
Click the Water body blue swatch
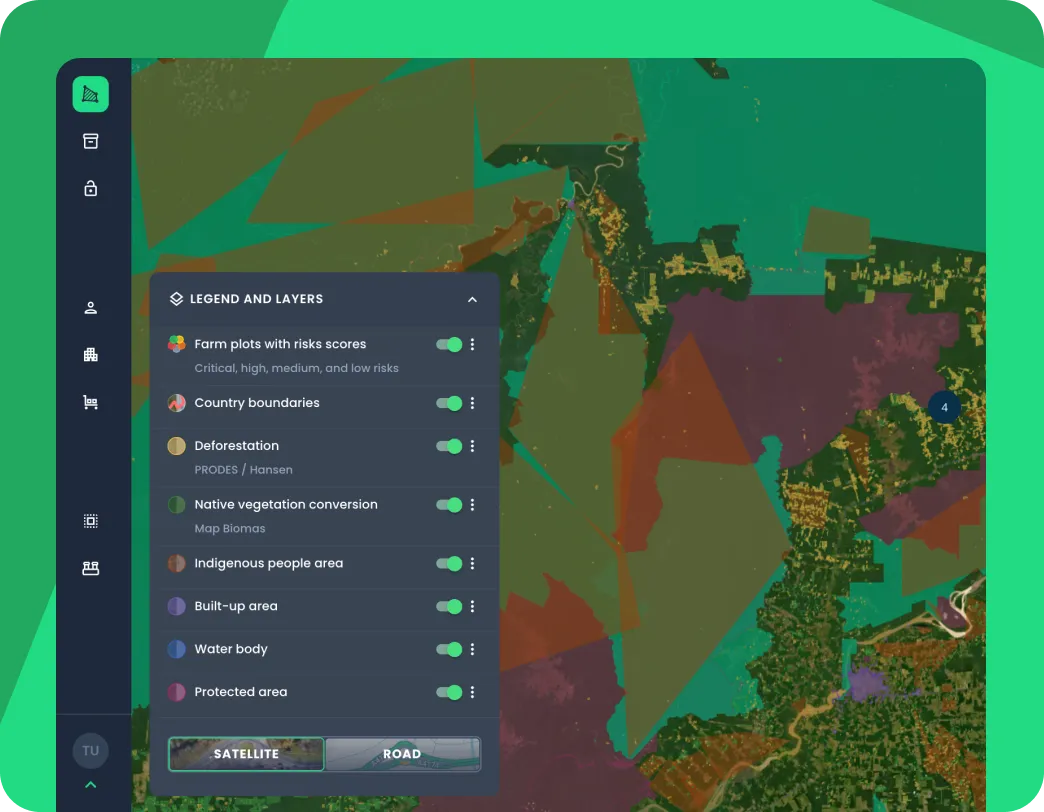(x=176, y=649)
